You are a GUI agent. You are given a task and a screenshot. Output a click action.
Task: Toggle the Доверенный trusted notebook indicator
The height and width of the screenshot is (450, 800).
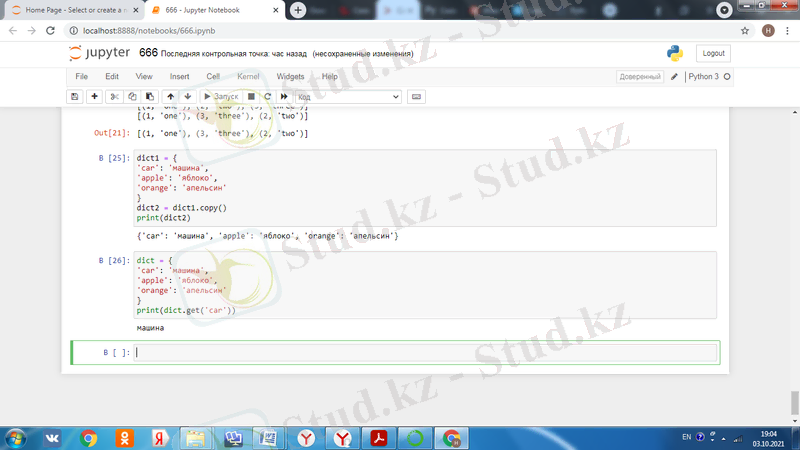pyautogui.click(x=640, y=76)
